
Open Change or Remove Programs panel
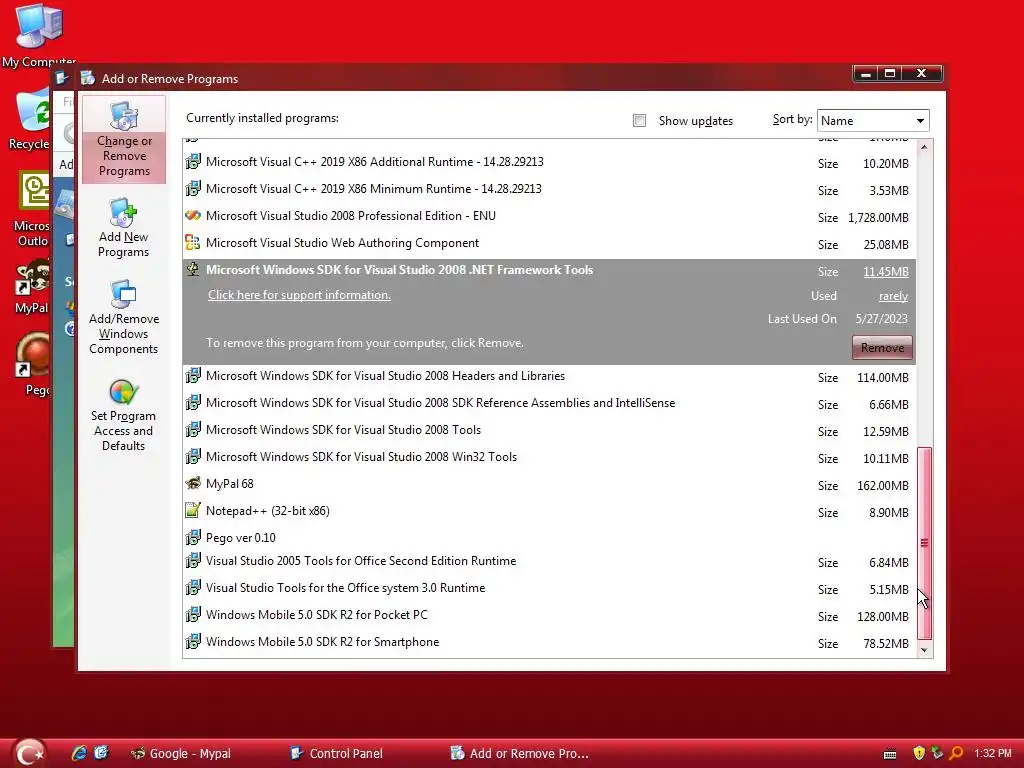pos(124,140)
